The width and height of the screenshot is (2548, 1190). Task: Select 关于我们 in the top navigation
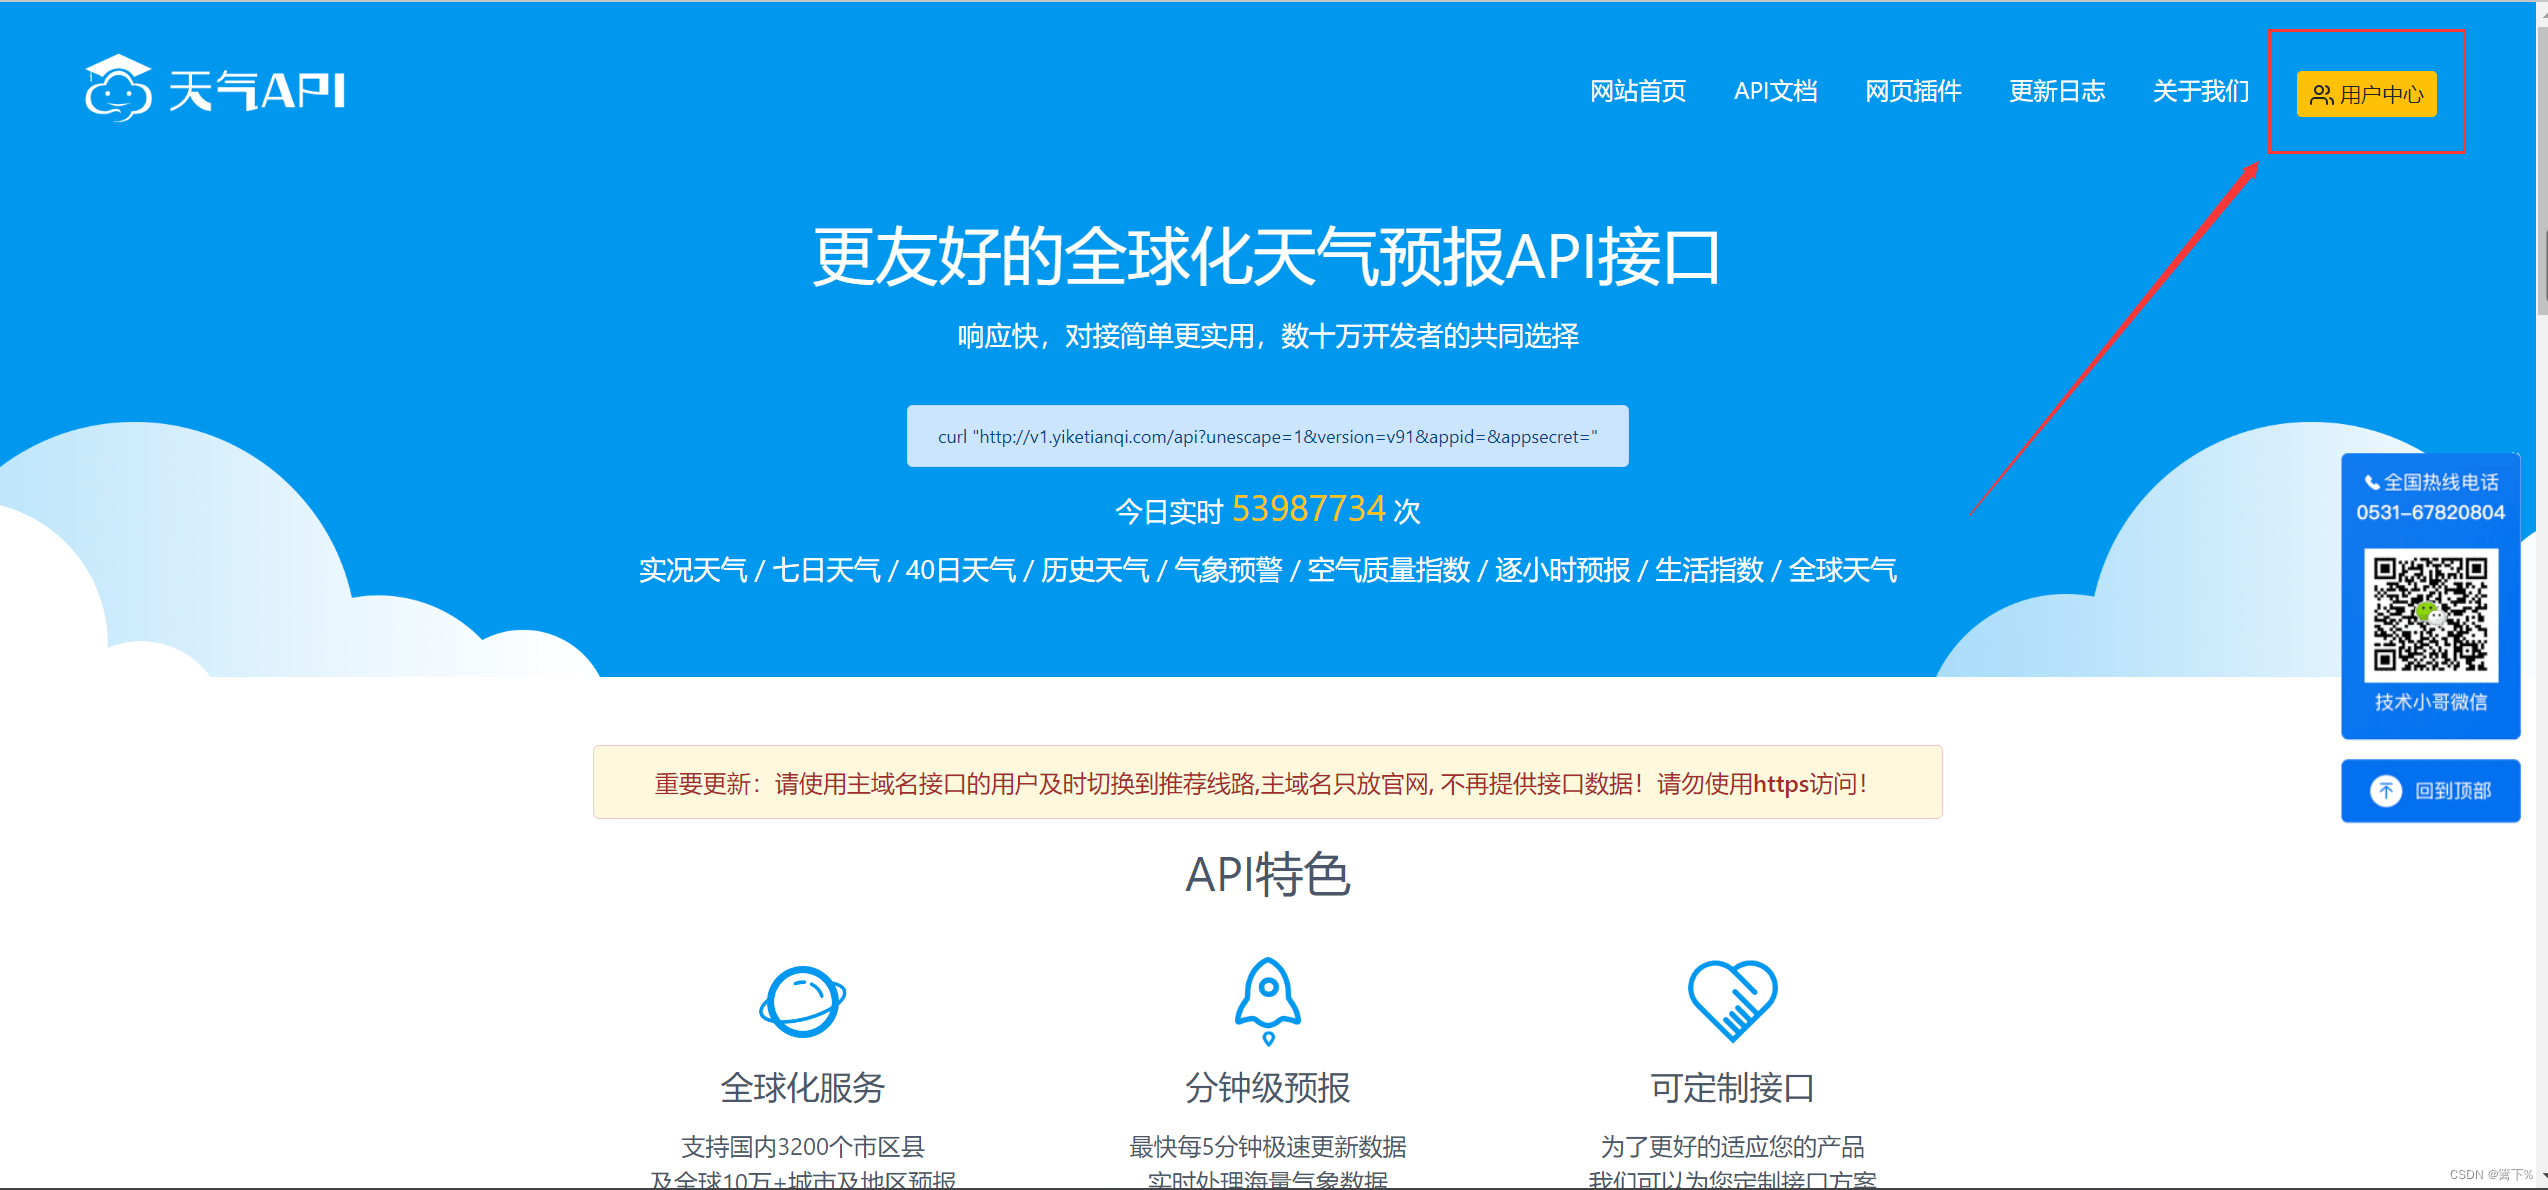click(x=2200, y=91)
